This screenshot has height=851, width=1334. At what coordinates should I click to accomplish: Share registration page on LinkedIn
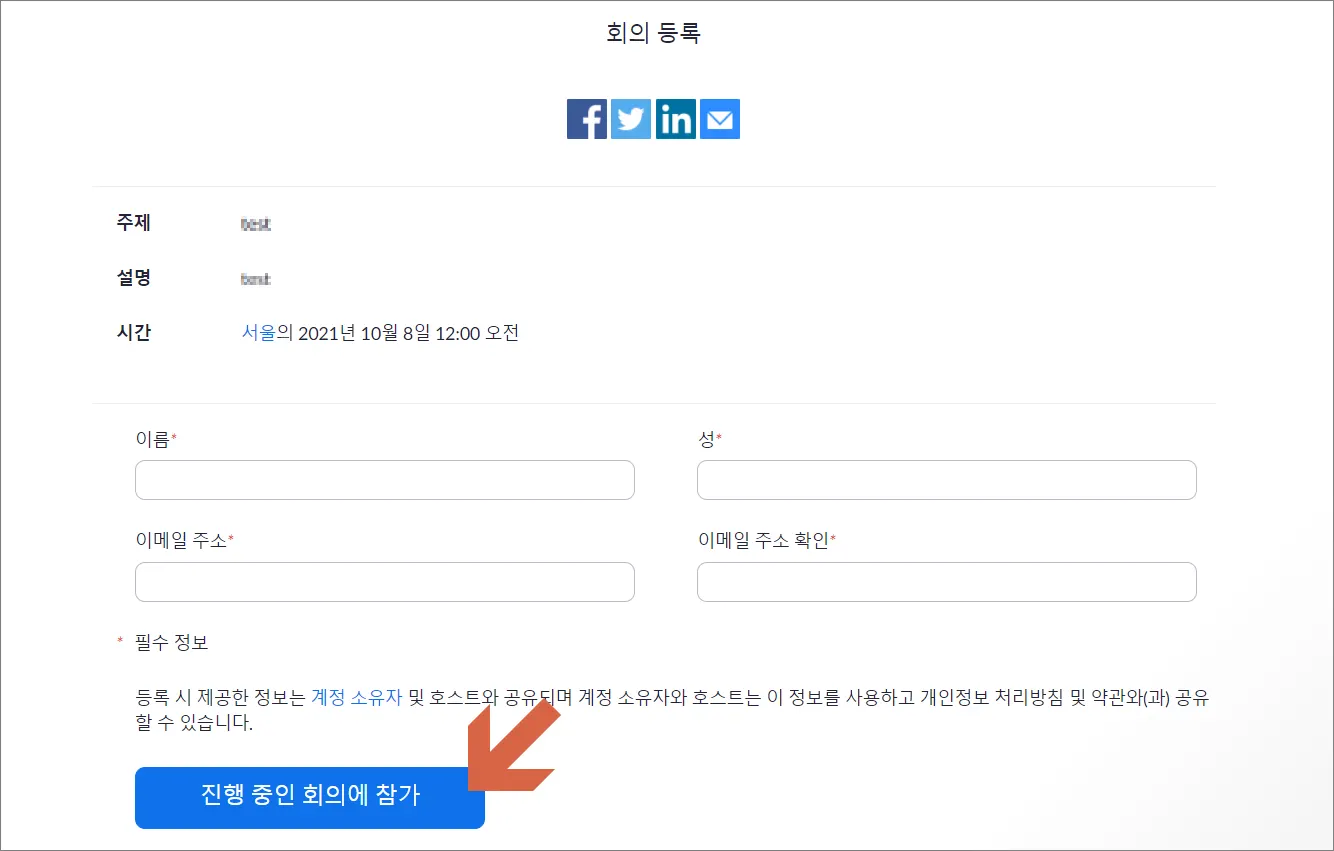[x=676, y=119]
